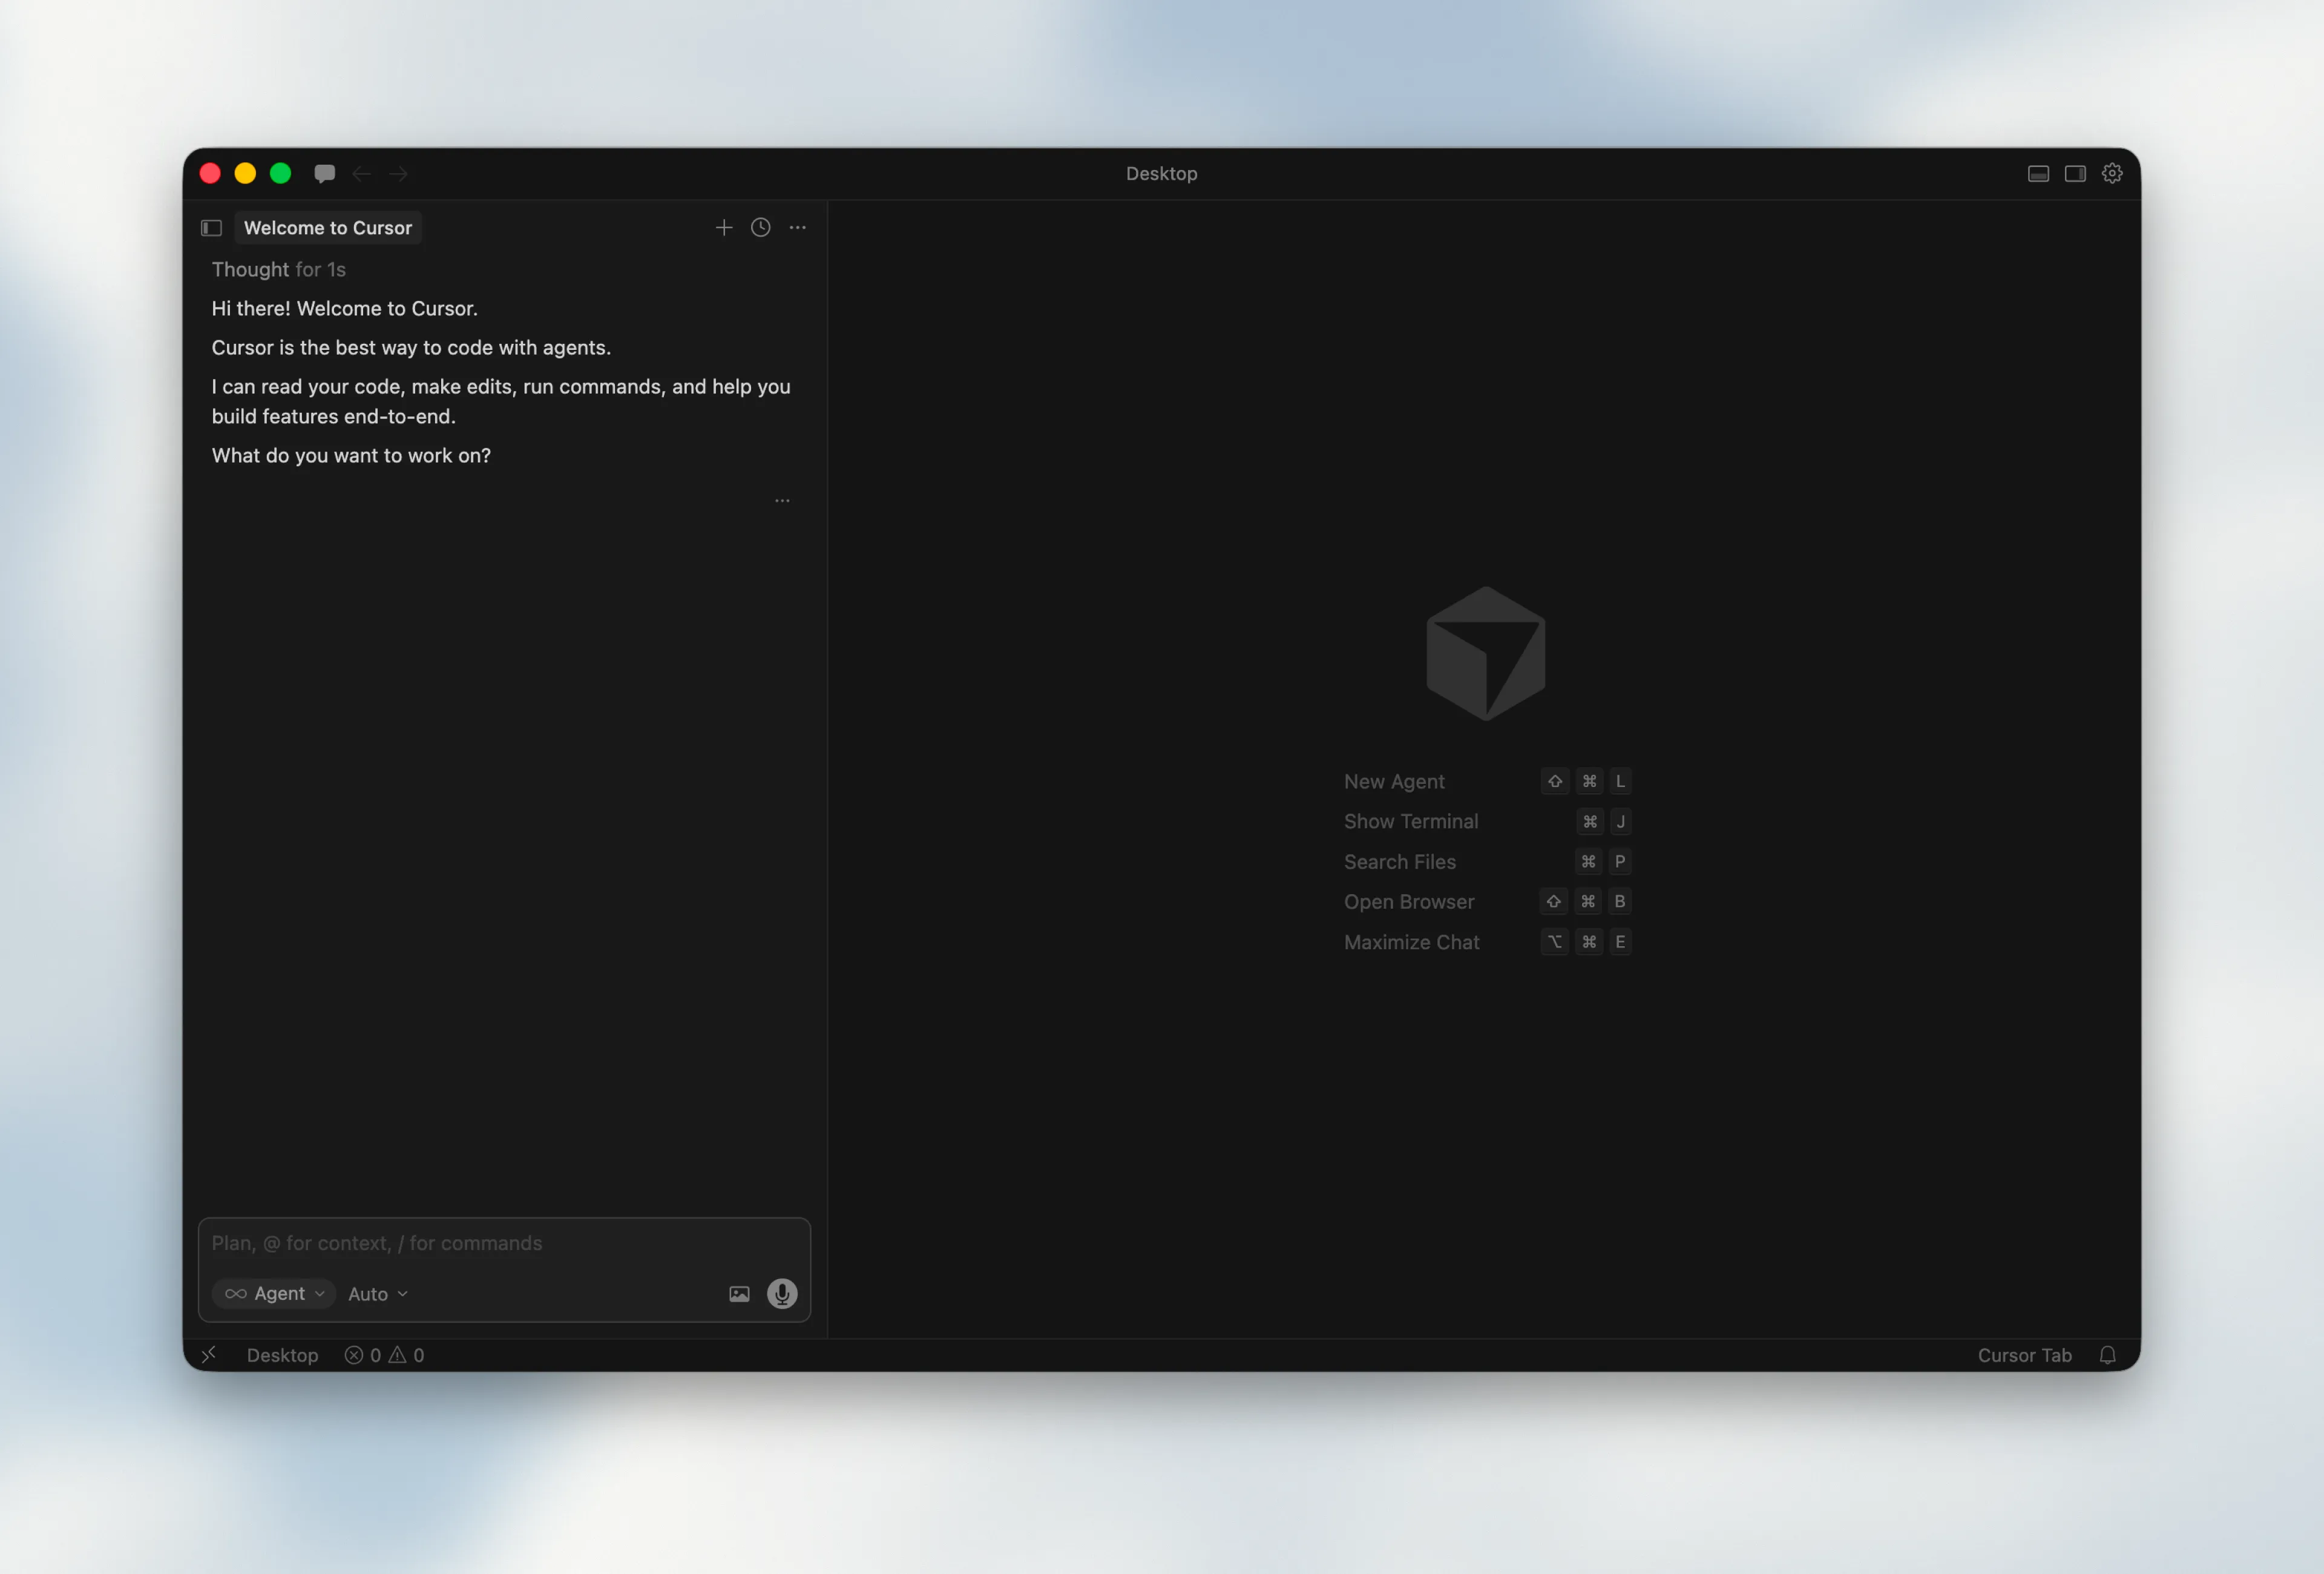Click the Show Terminal shortcut
This screenshot has width=2324, height=1574.
pos(1487,822)
